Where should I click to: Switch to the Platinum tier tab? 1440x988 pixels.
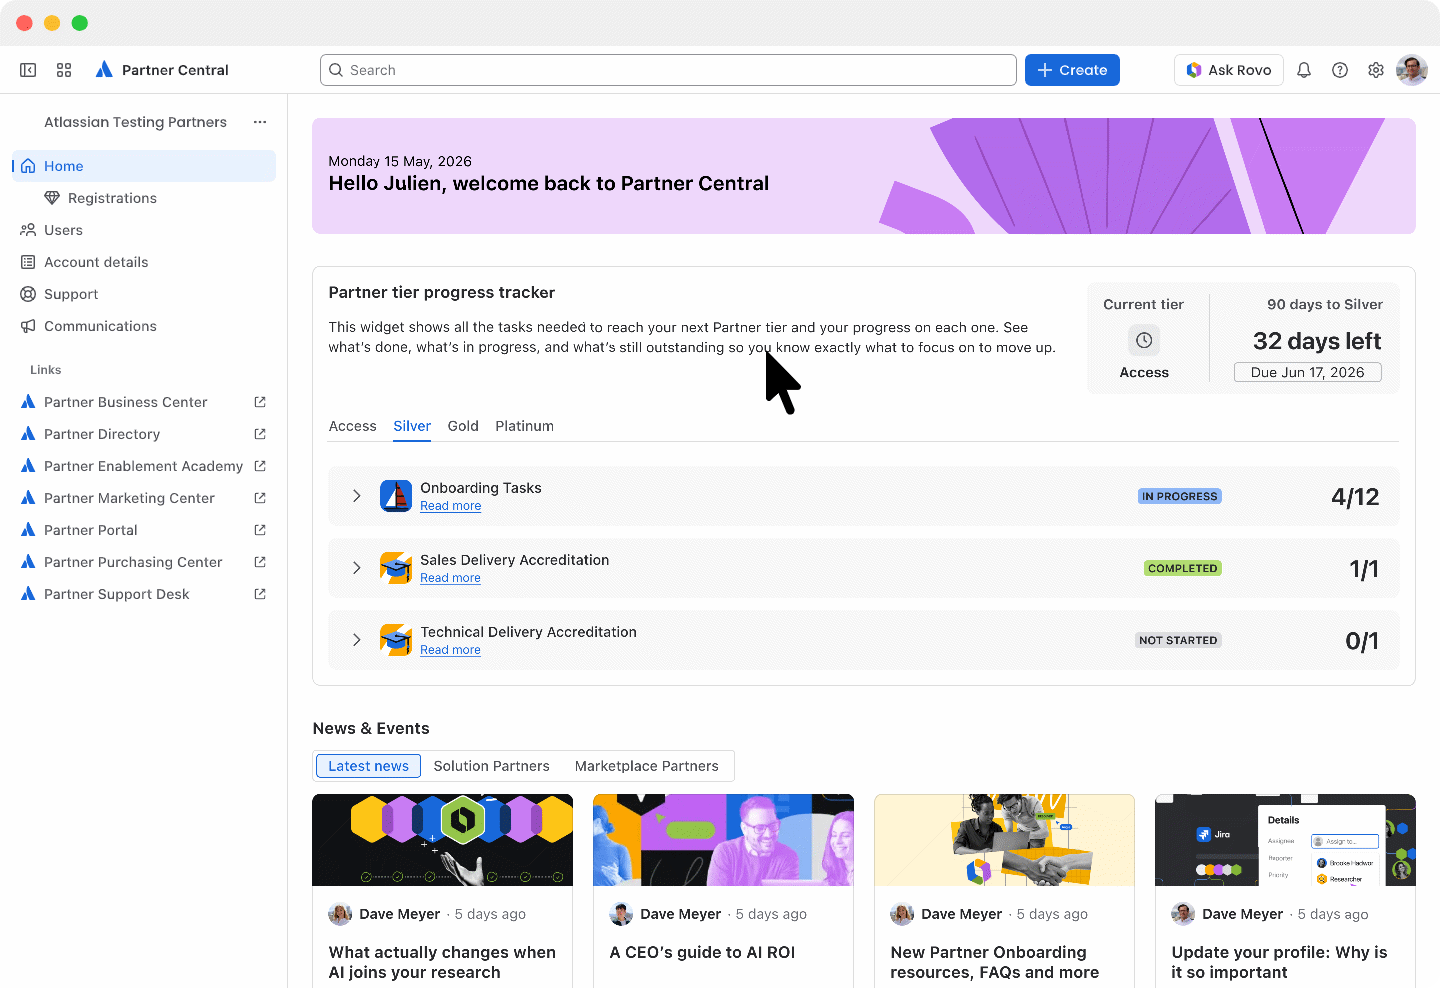click(524, 426)
